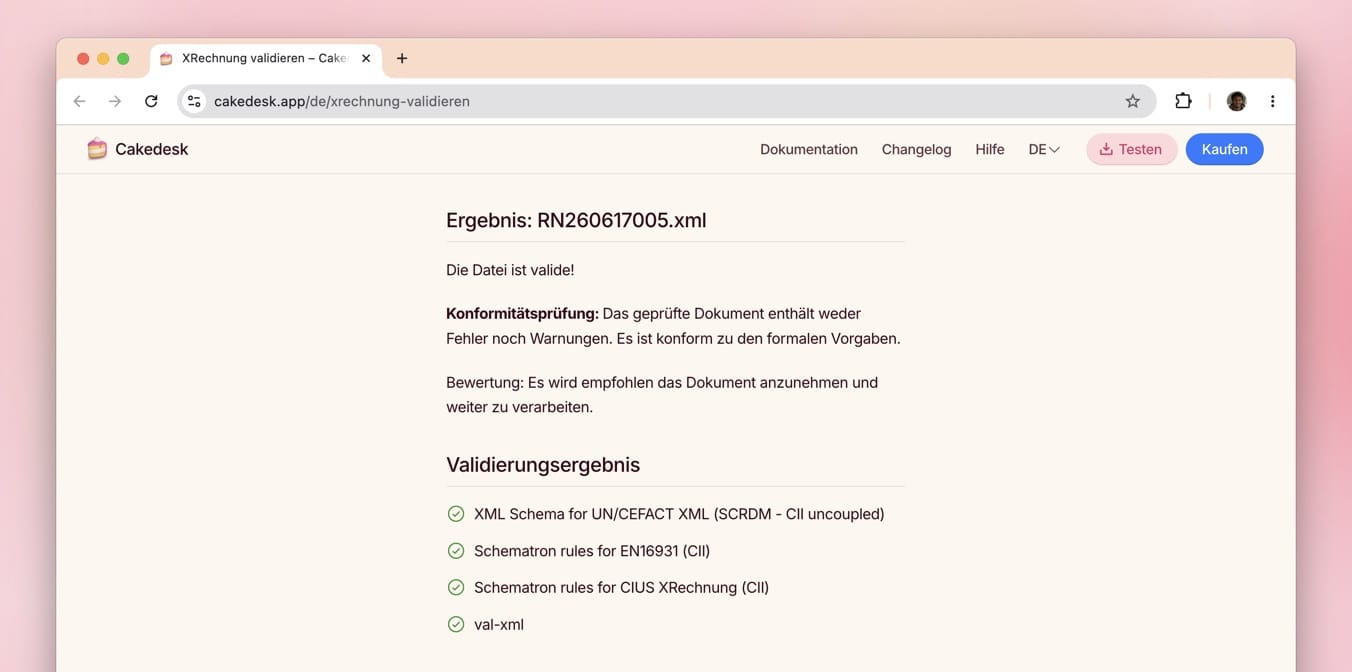The width and height of the screenshot is (1352, 672).
Task: Close the XRechnung validieren tab
Action: coord(366,58)
